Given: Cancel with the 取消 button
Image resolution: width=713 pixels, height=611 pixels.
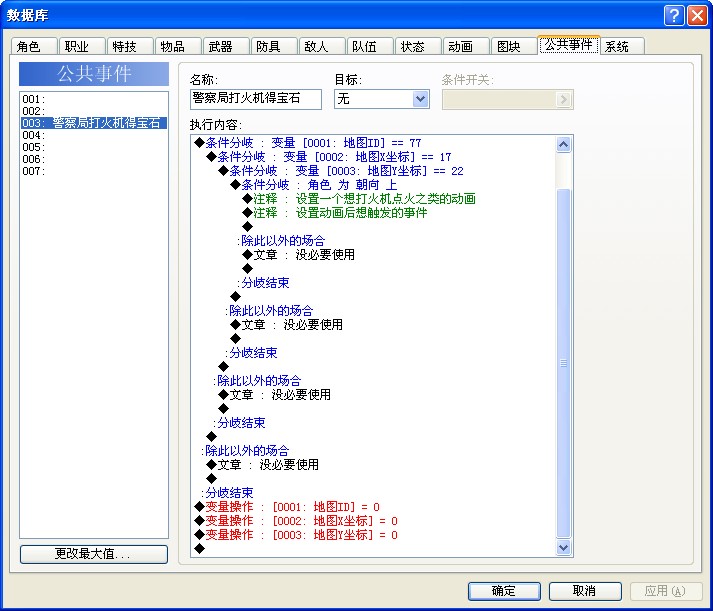Looking at the screenshot, I should click(x=585, y=591).
